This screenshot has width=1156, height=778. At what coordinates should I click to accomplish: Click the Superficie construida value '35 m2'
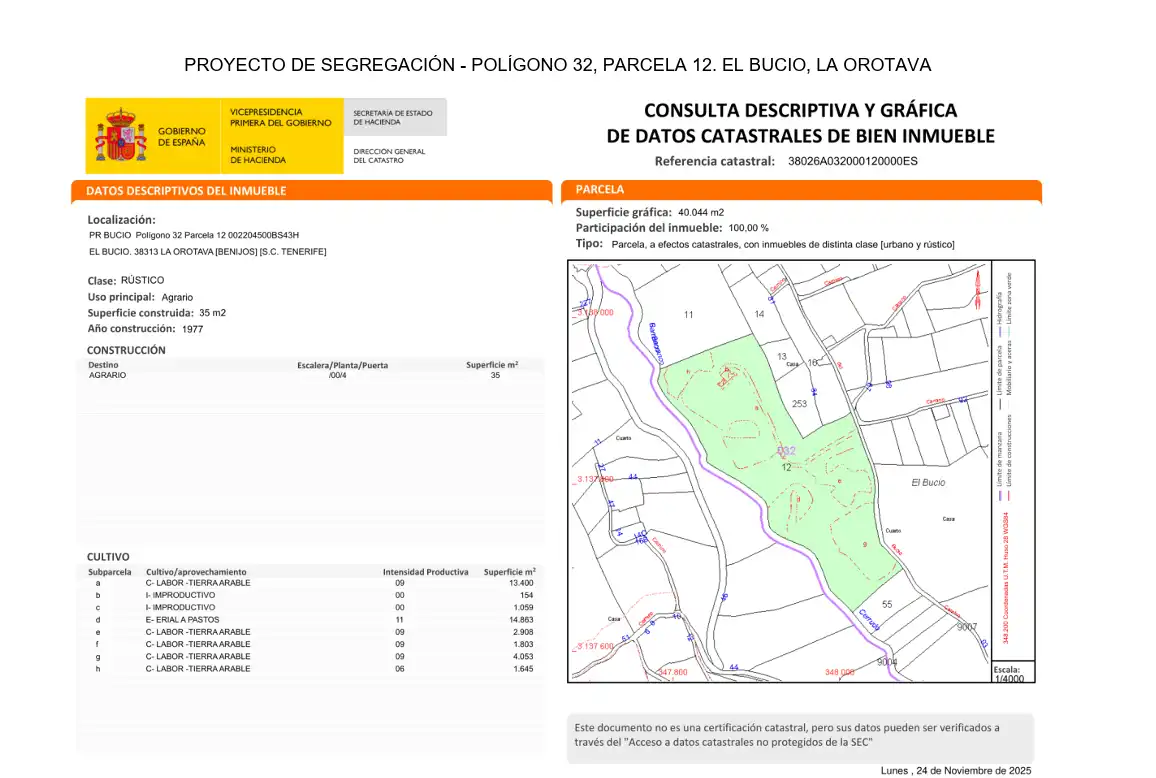tap(212, 313)
